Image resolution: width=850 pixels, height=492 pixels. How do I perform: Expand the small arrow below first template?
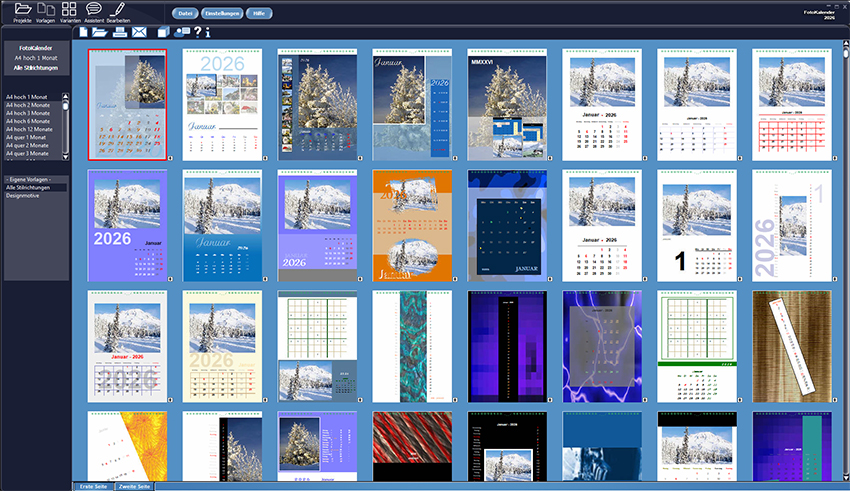tap(169, 157)
